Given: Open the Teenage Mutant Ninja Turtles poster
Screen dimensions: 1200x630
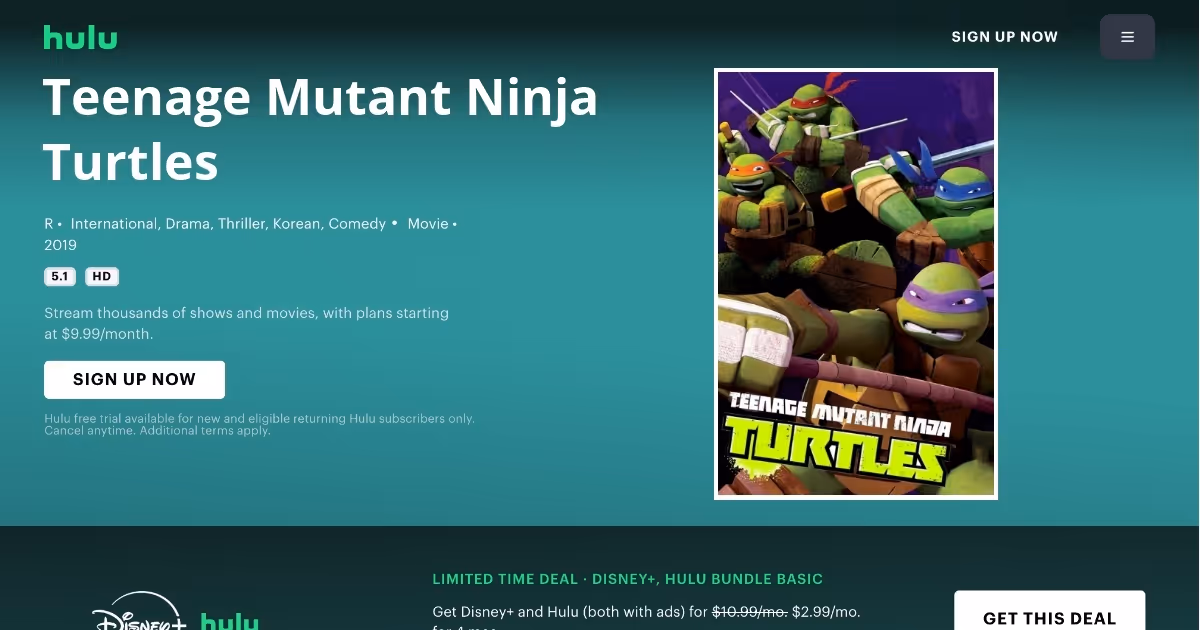Looking at the screenshot, I should [856, 284].
